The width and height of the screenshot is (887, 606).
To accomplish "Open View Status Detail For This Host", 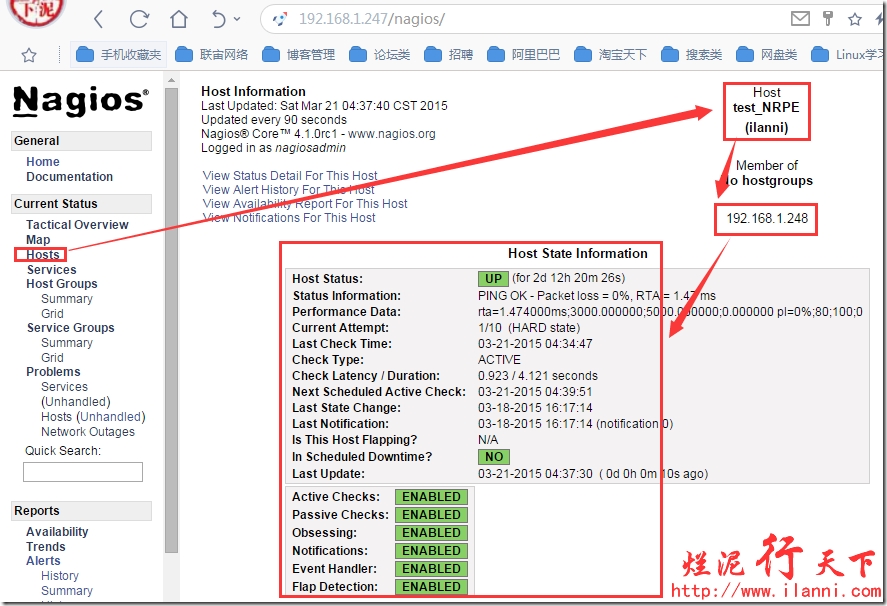I will (x=290, y=176).
